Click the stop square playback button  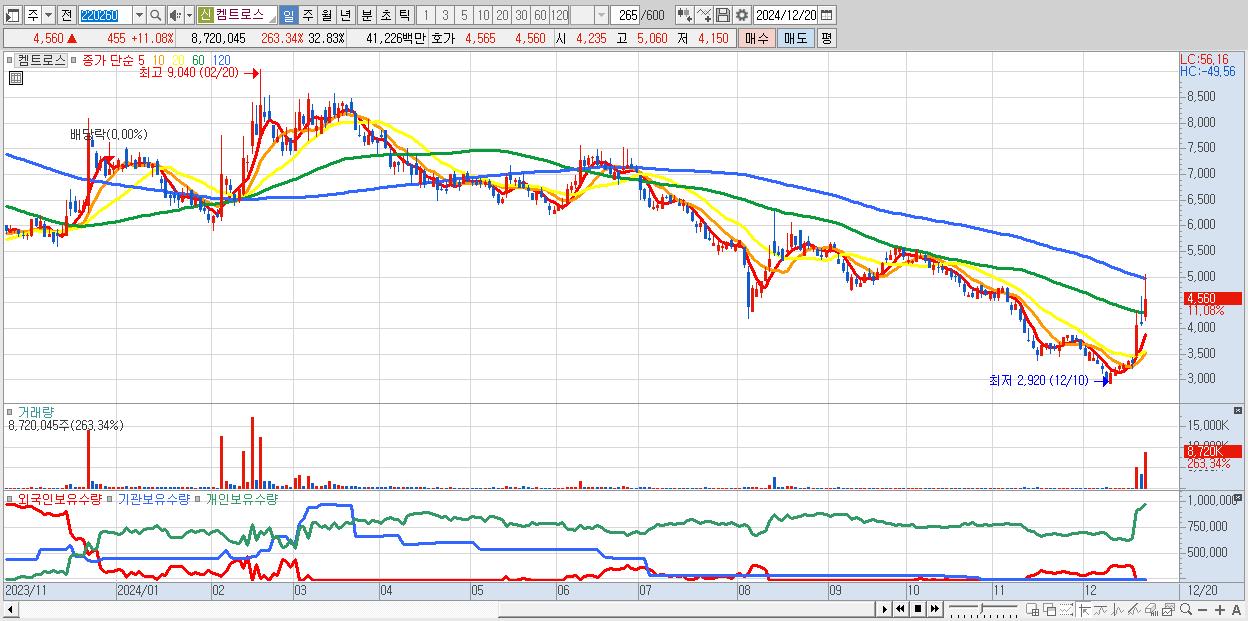pos(918,609)
